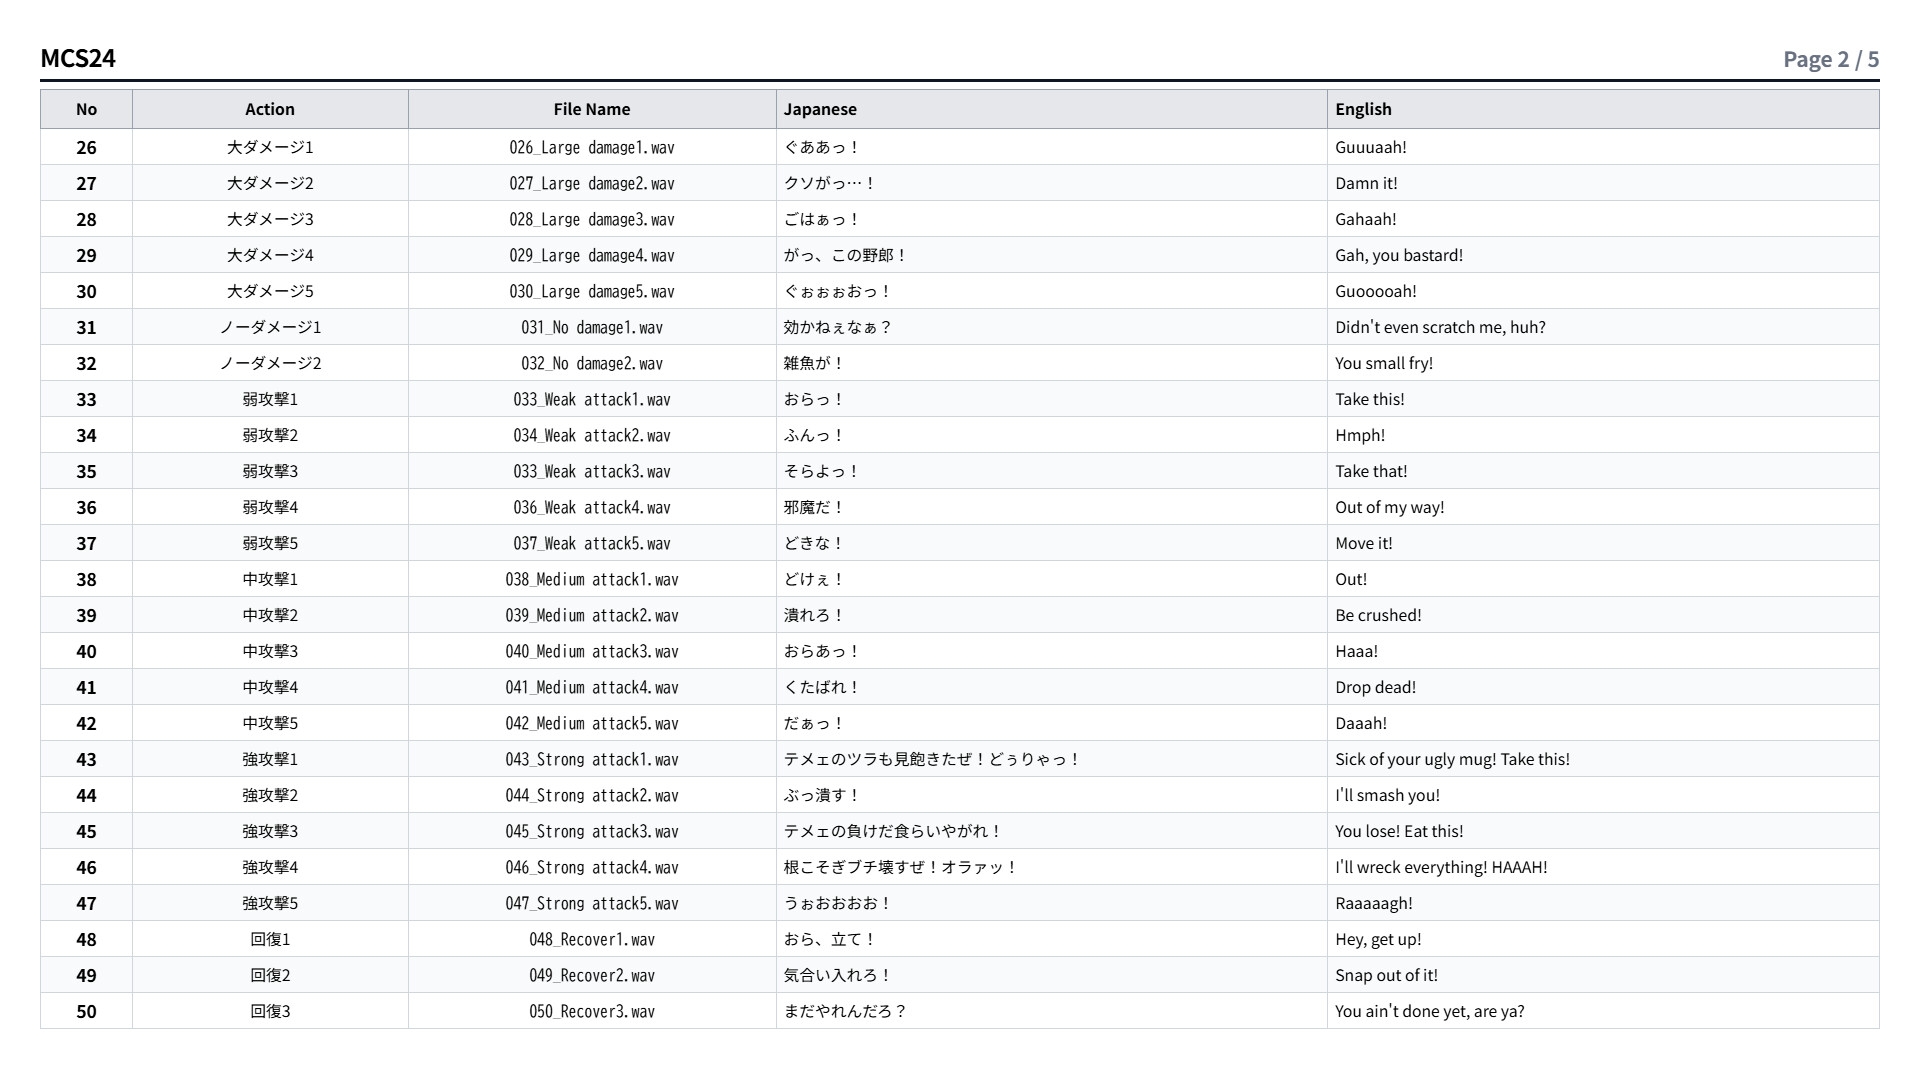The image size is (1920, 1080).
Task: Click file name 028_Large damage3.wav
Action: point(592,219)
